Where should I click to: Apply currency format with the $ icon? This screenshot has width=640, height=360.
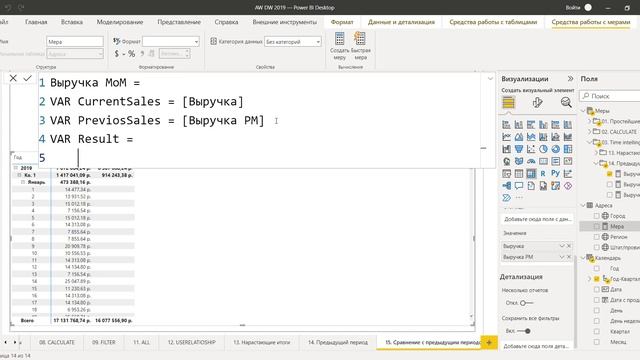pos(117,53)
